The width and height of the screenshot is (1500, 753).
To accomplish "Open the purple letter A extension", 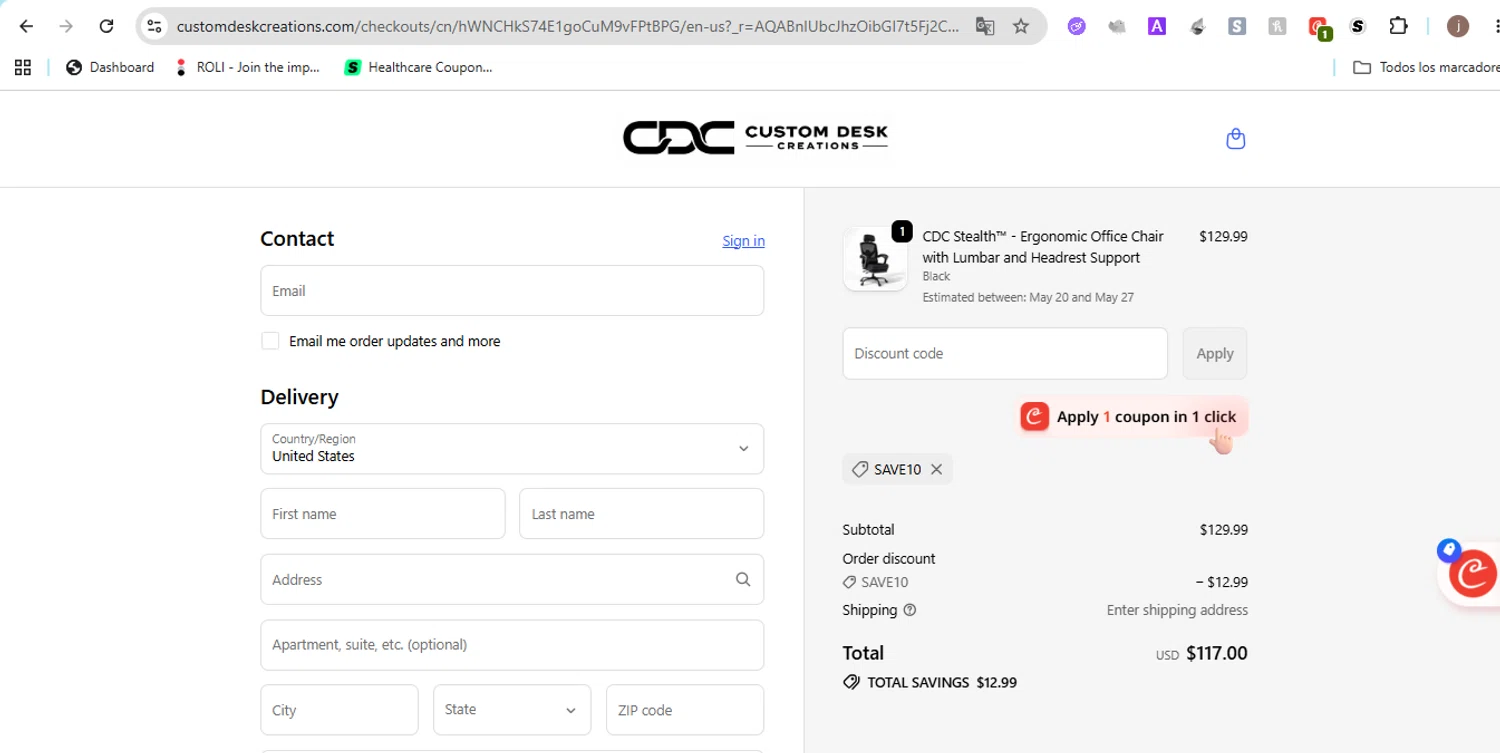I will click(1157, 27).
